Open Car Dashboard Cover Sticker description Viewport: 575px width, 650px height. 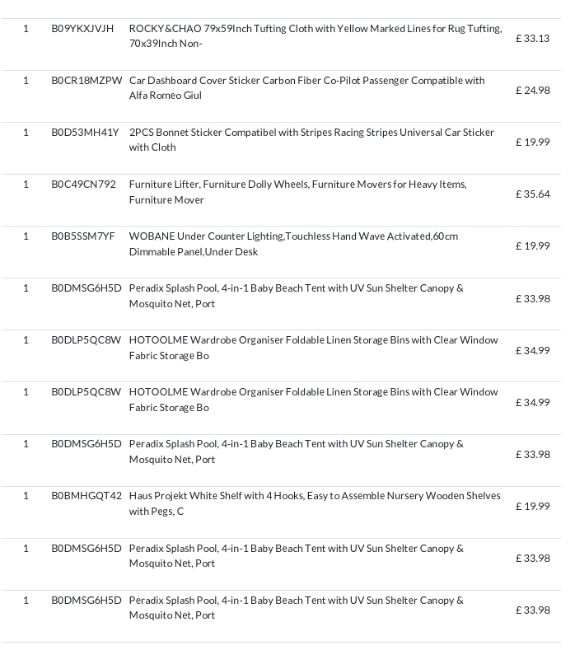[307, 88]
